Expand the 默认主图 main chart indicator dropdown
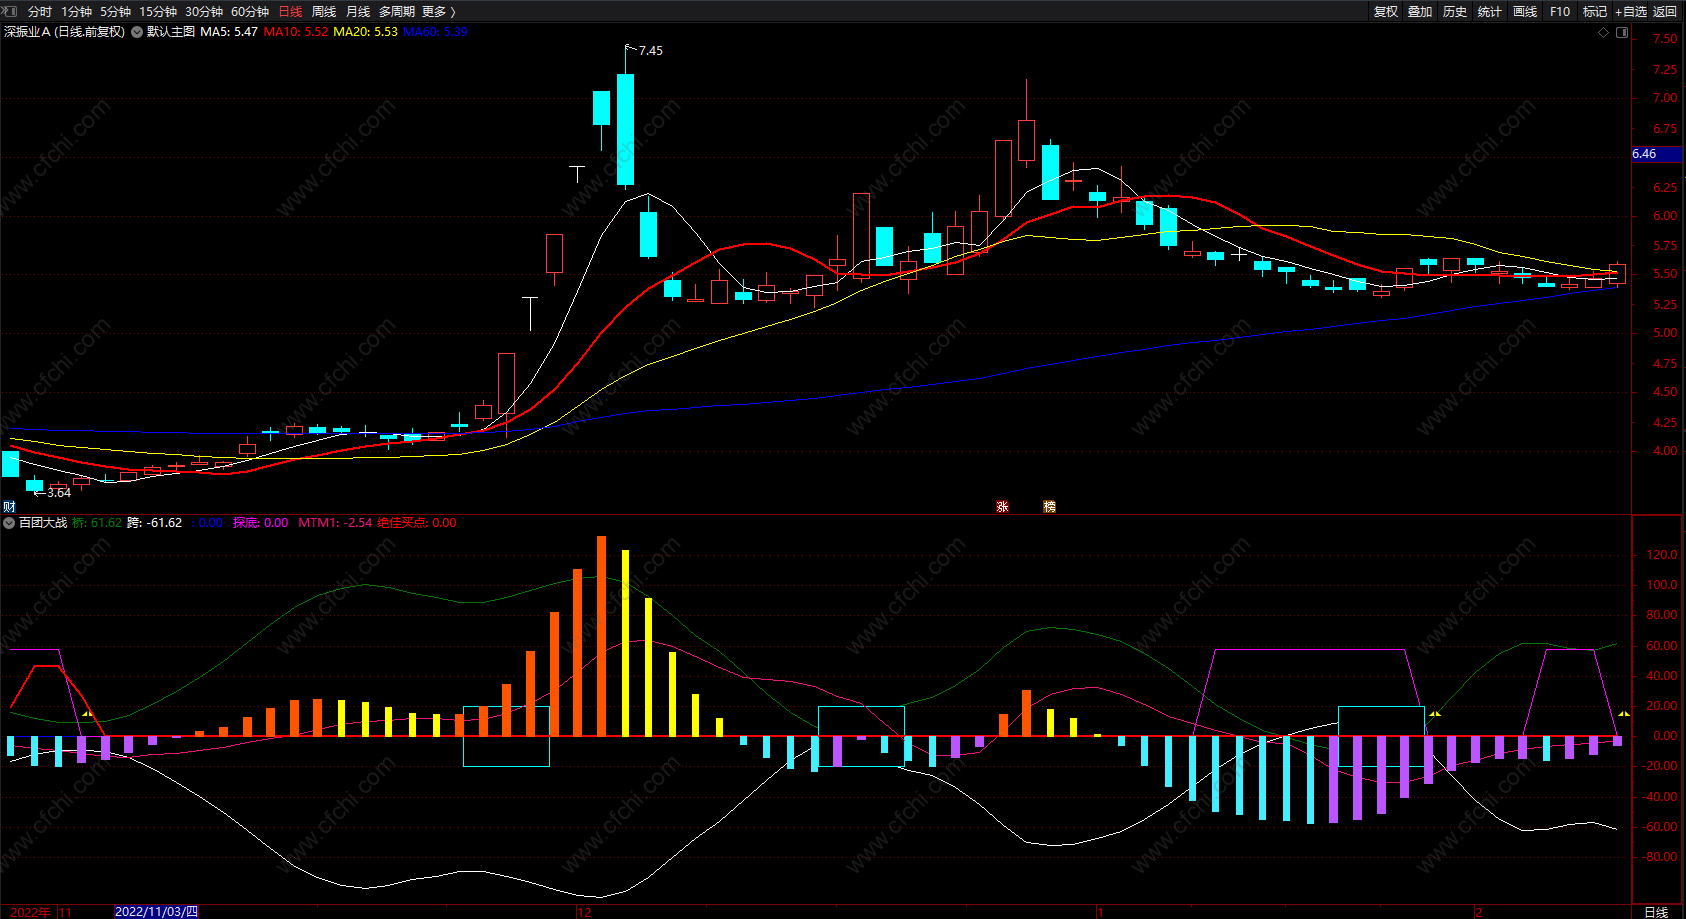 [137, 32]
